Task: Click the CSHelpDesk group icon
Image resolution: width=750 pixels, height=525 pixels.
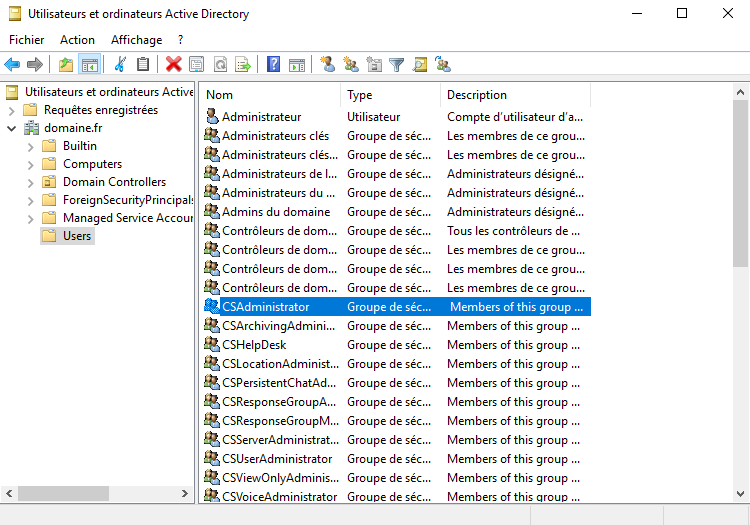Action: pyautogui.click(x=211, y=344)
